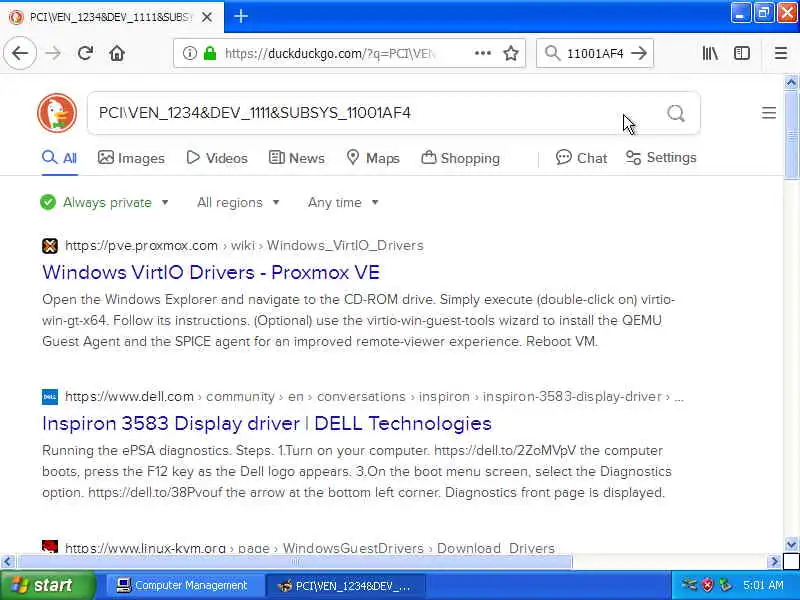This screenshot has height=600, width=800.
Task: Reload the current page
Action: [85, 53]
